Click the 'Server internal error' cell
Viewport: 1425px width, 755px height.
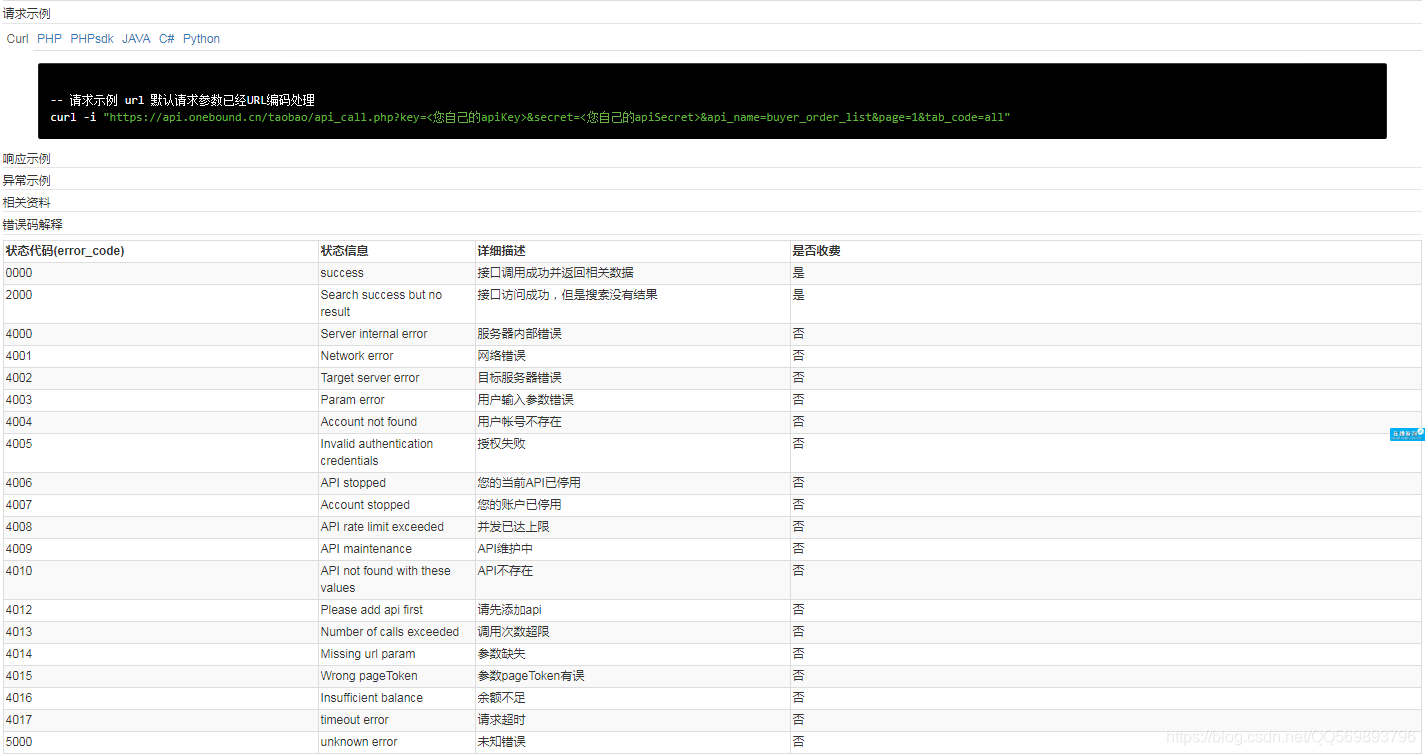click(x=396, y=334)
